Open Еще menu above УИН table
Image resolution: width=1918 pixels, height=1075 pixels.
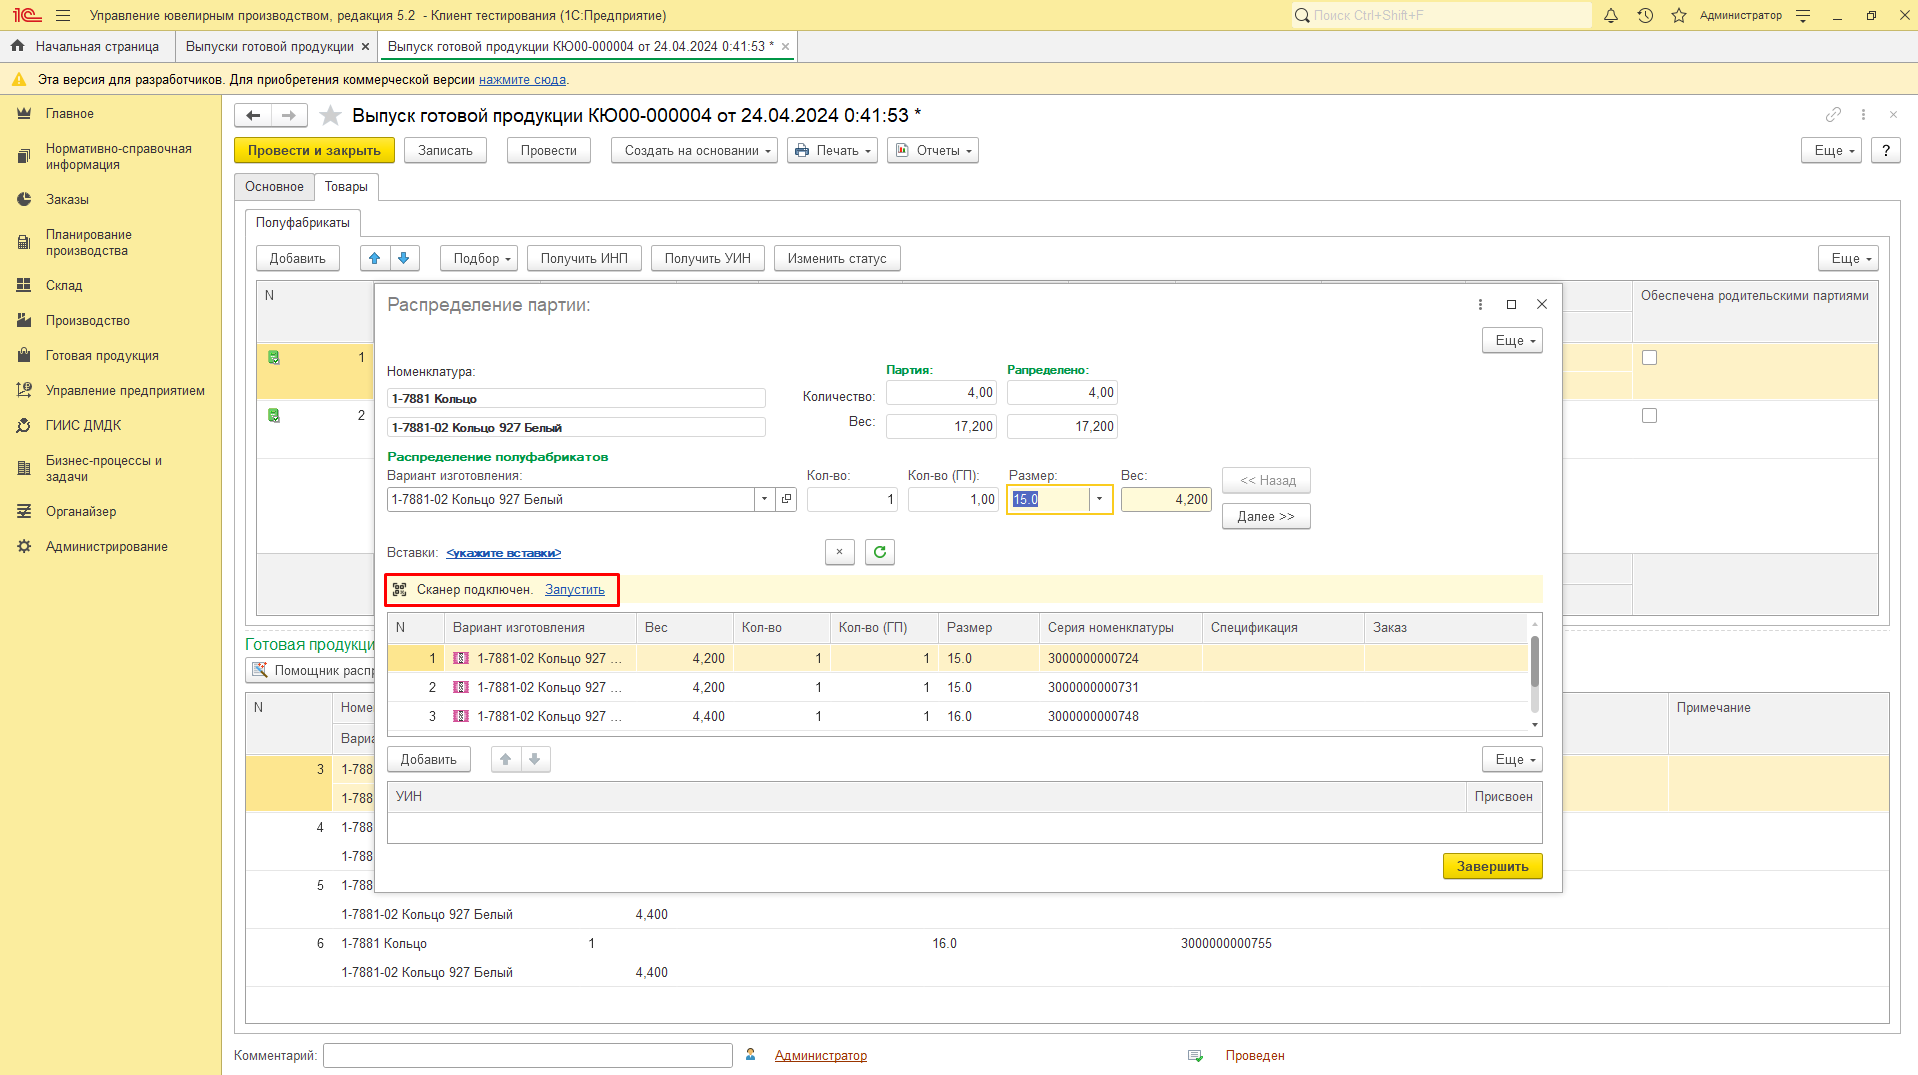1512,759
